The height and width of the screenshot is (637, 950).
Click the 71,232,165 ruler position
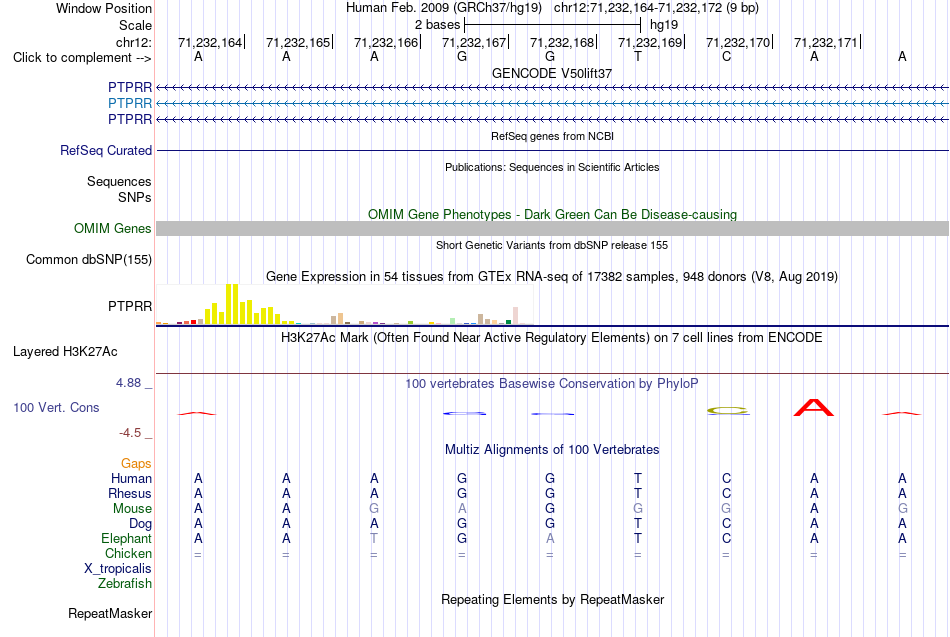point(298,42)
